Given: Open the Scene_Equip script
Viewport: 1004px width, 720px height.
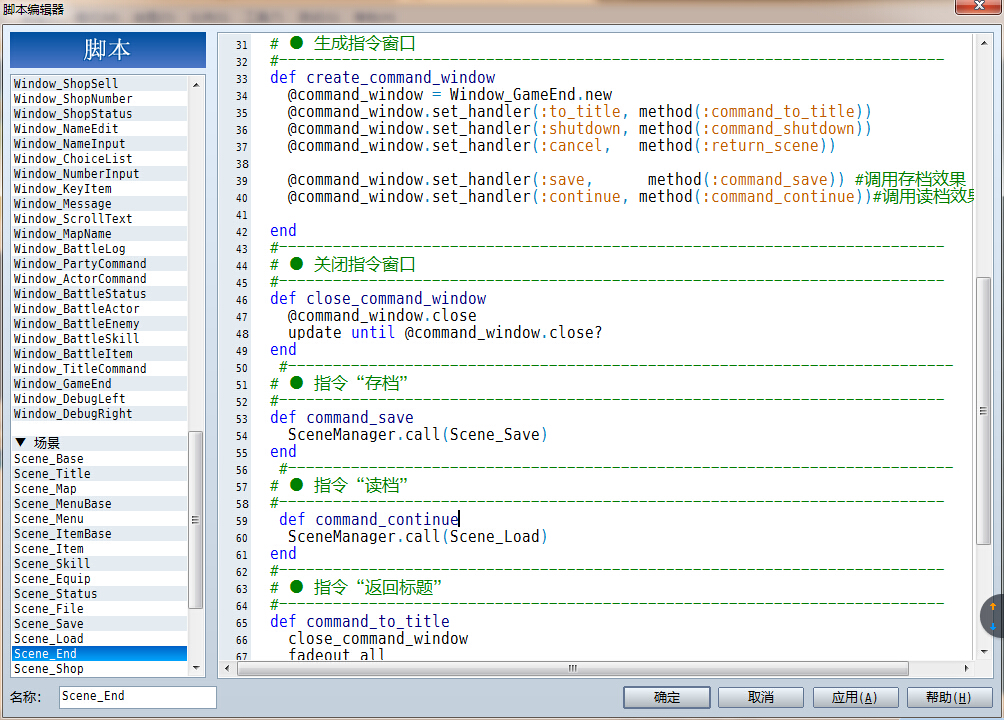Looking at the screenshot, I should point(99,579).
